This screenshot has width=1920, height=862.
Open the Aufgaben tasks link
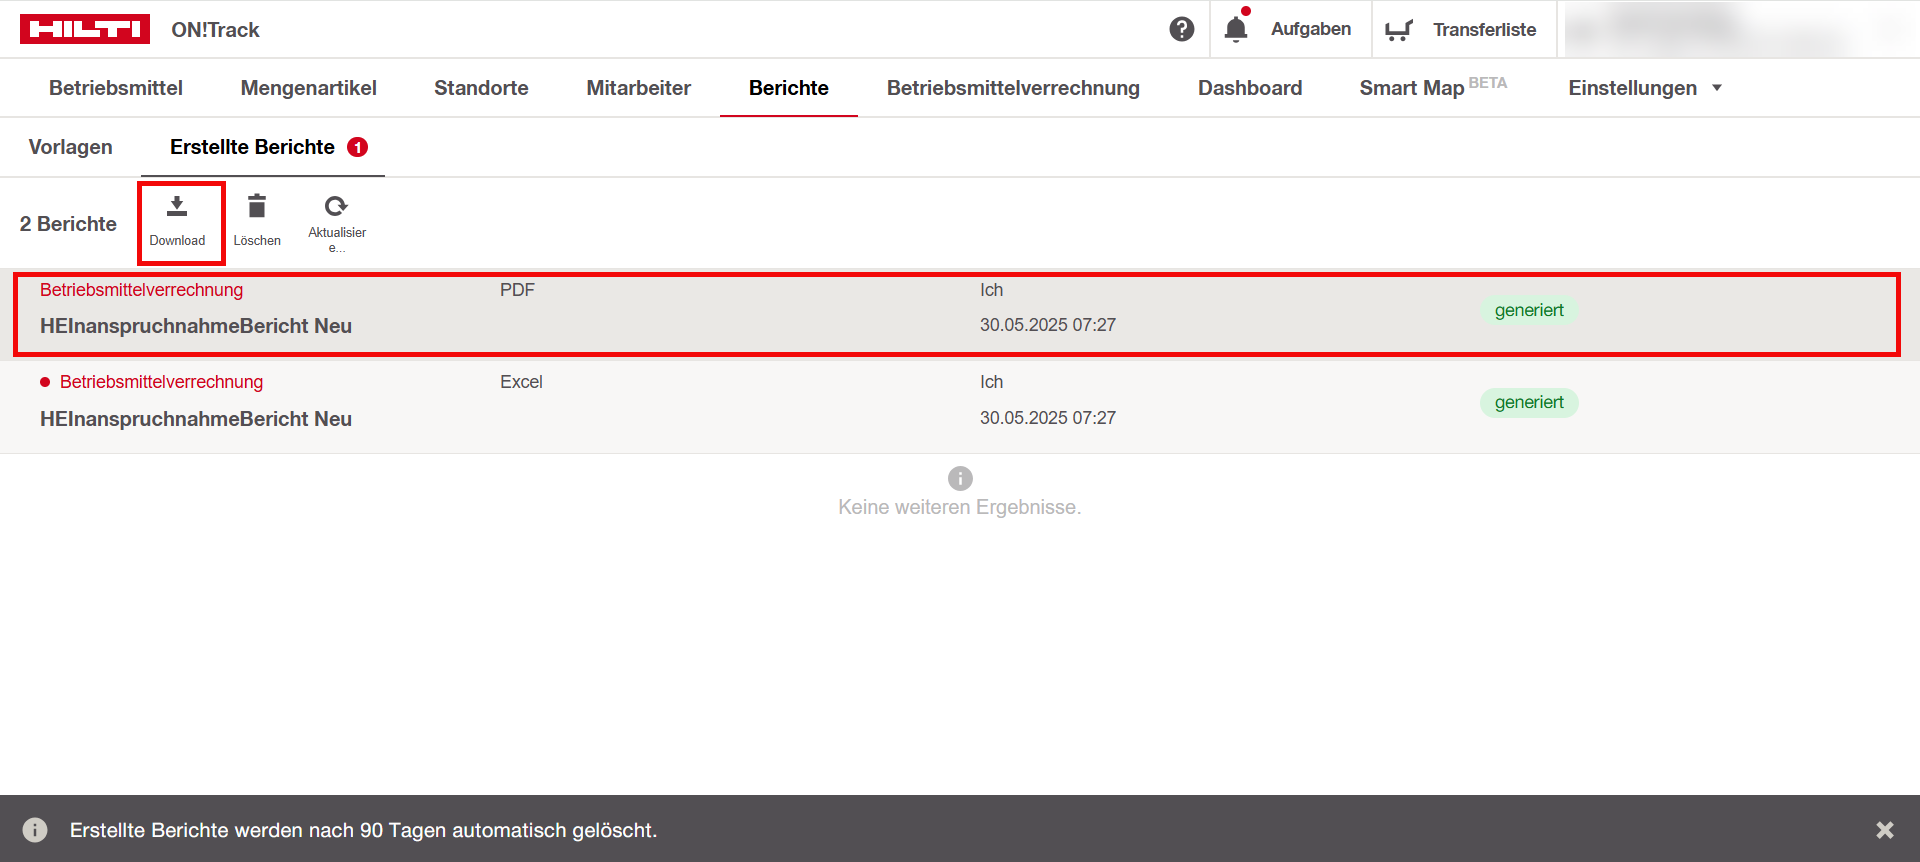point(1310,29)
